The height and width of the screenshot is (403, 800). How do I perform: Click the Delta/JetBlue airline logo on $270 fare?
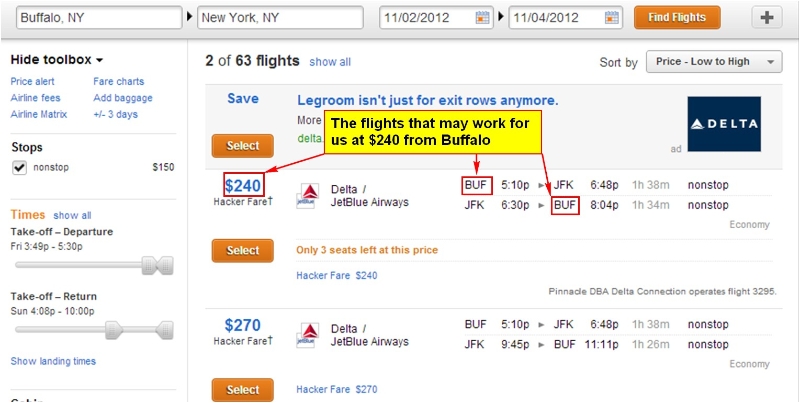click(309, 335)
